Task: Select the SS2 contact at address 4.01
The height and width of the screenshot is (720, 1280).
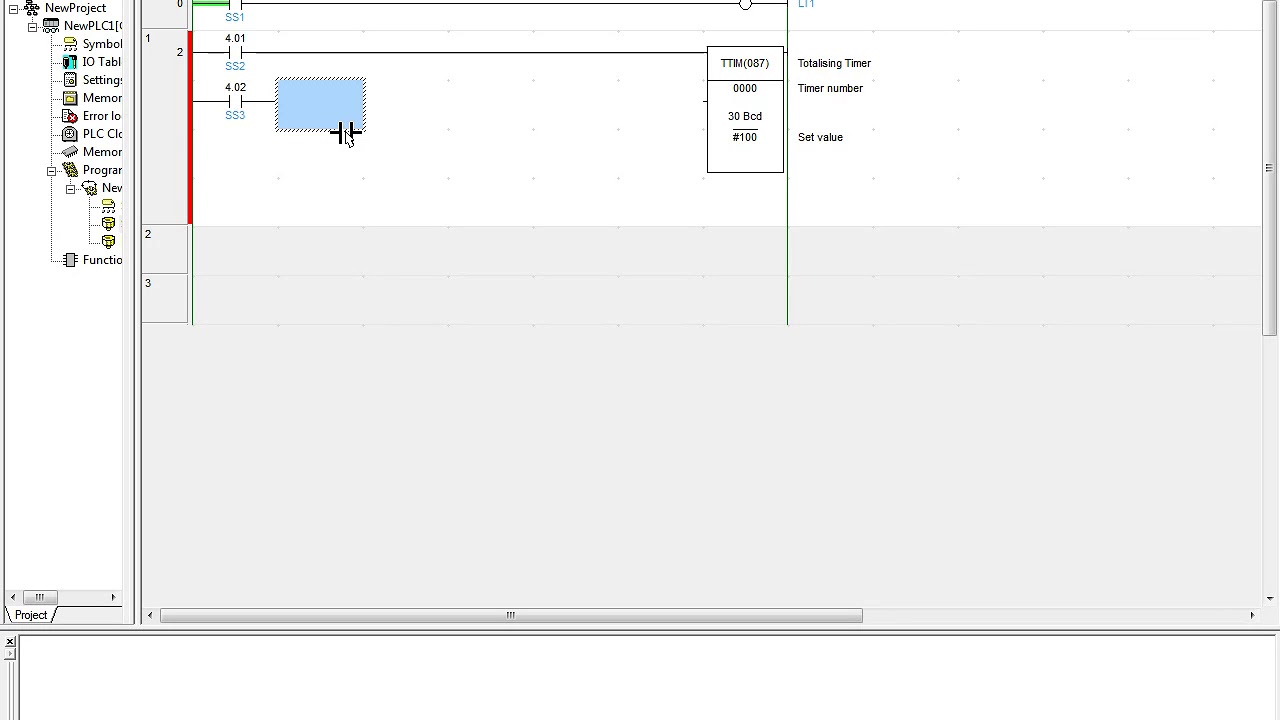Action: point(235,52)
